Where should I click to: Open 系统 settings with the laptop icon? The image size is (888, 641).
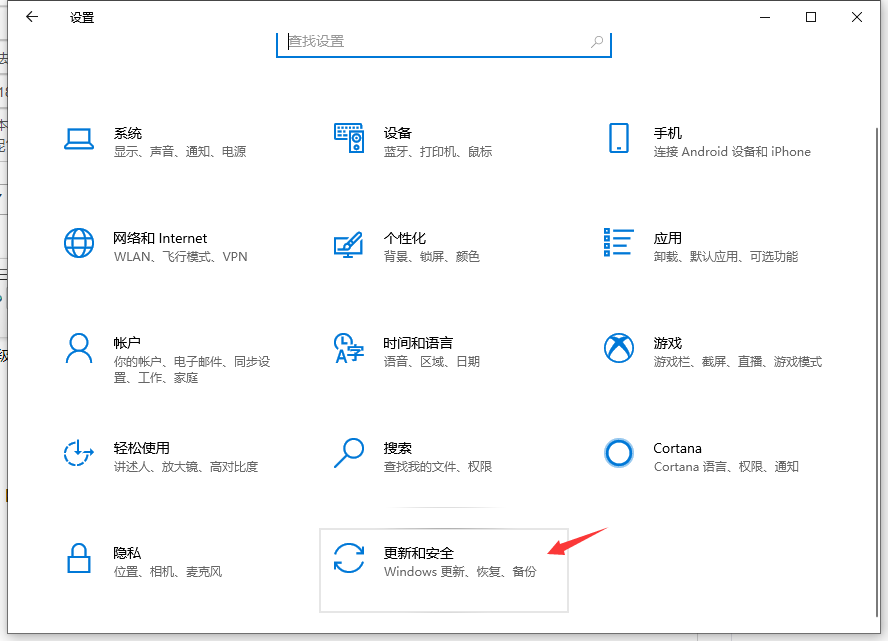[79, 140]
